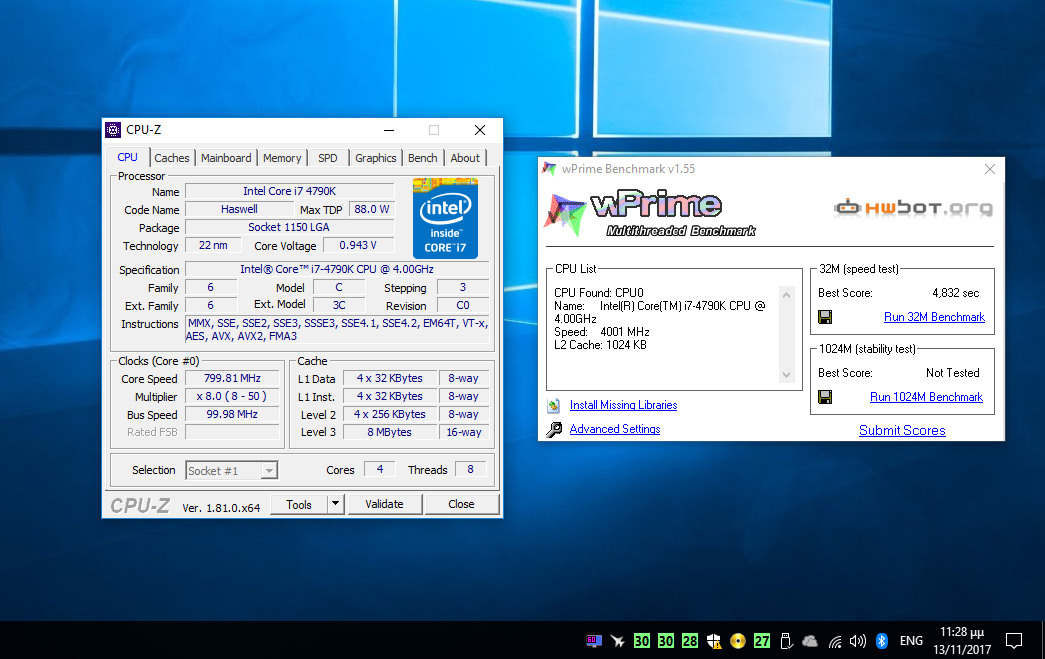
Task: Switch to the Caches tab
Action: click(172, 158)
